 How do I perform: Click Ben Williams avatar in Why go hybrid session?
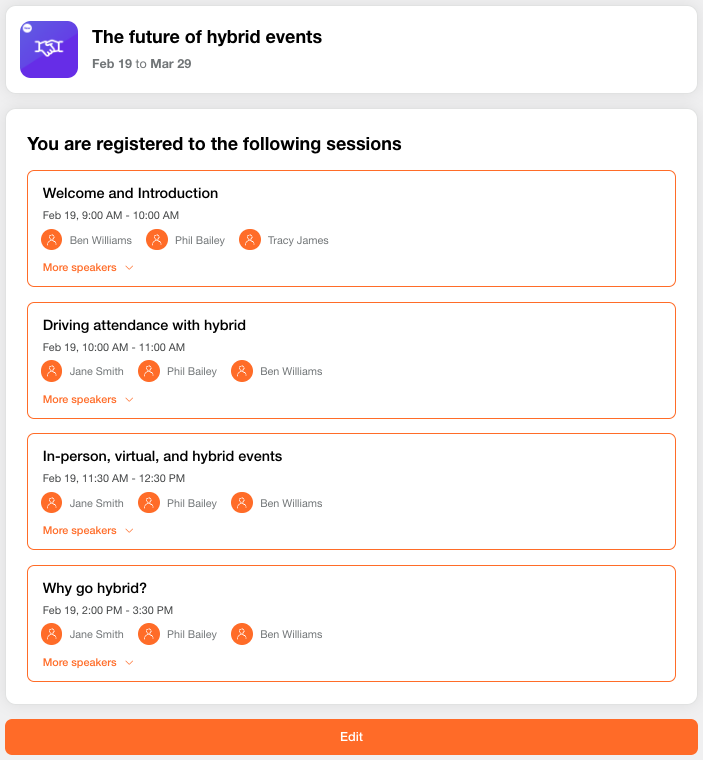tap(242, 634)
